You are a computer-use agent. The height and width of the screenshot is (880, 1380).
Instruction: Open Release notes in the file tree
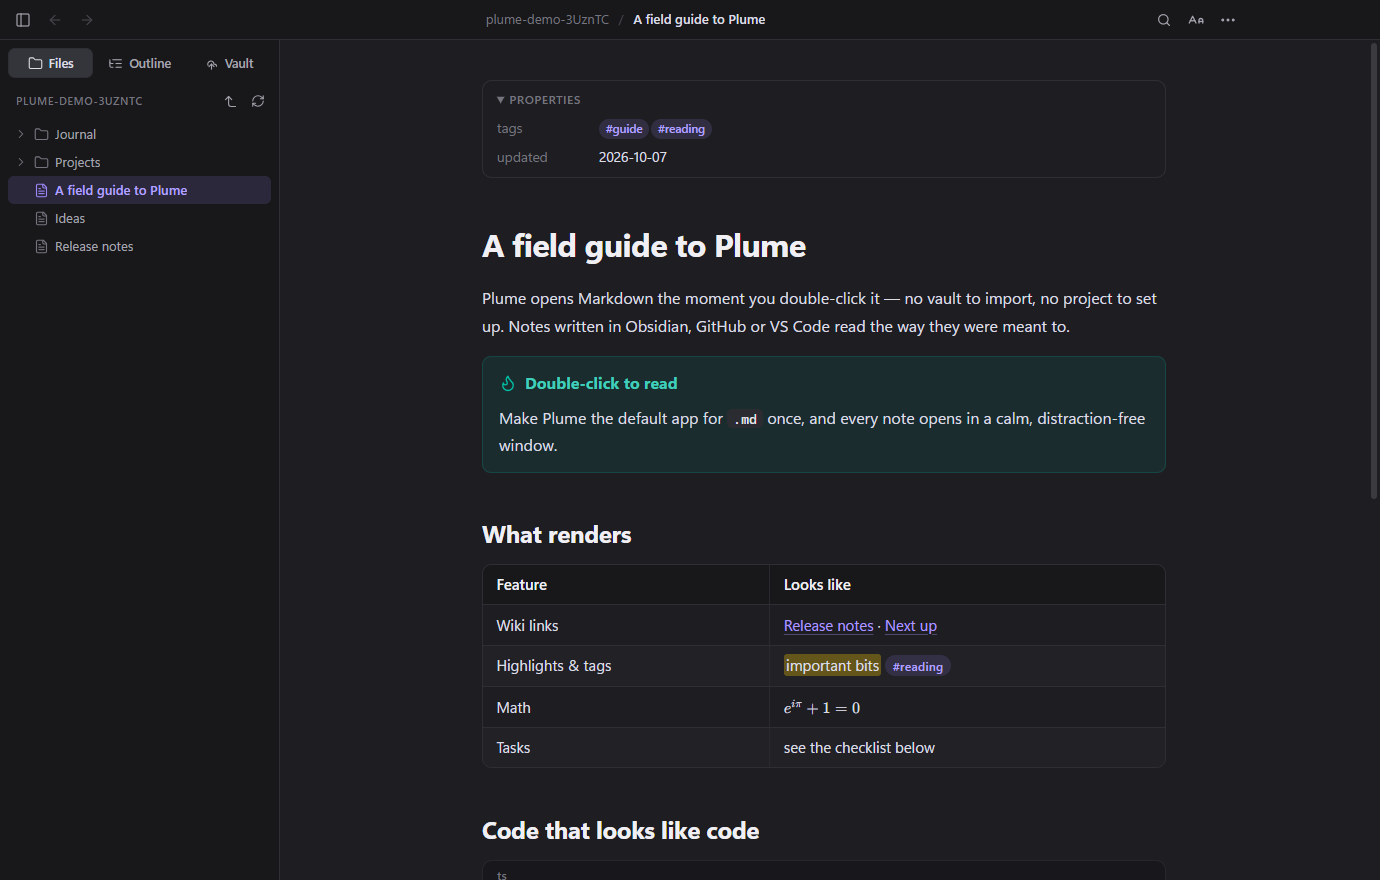click(139, 246)
